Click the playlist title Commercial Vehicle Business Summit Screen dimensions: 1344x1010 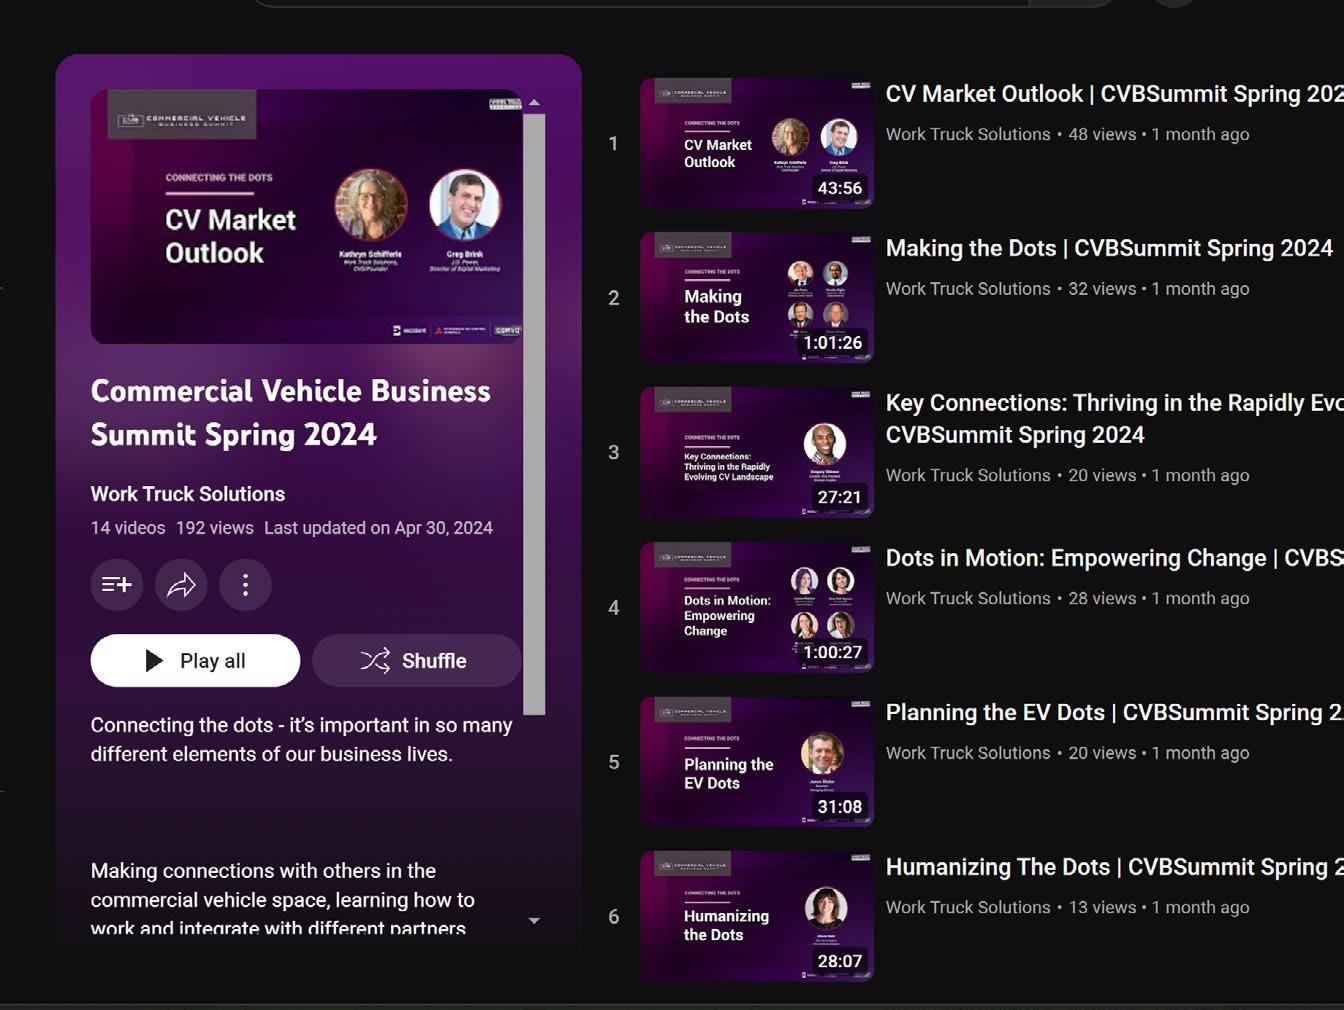click(291, 412)
